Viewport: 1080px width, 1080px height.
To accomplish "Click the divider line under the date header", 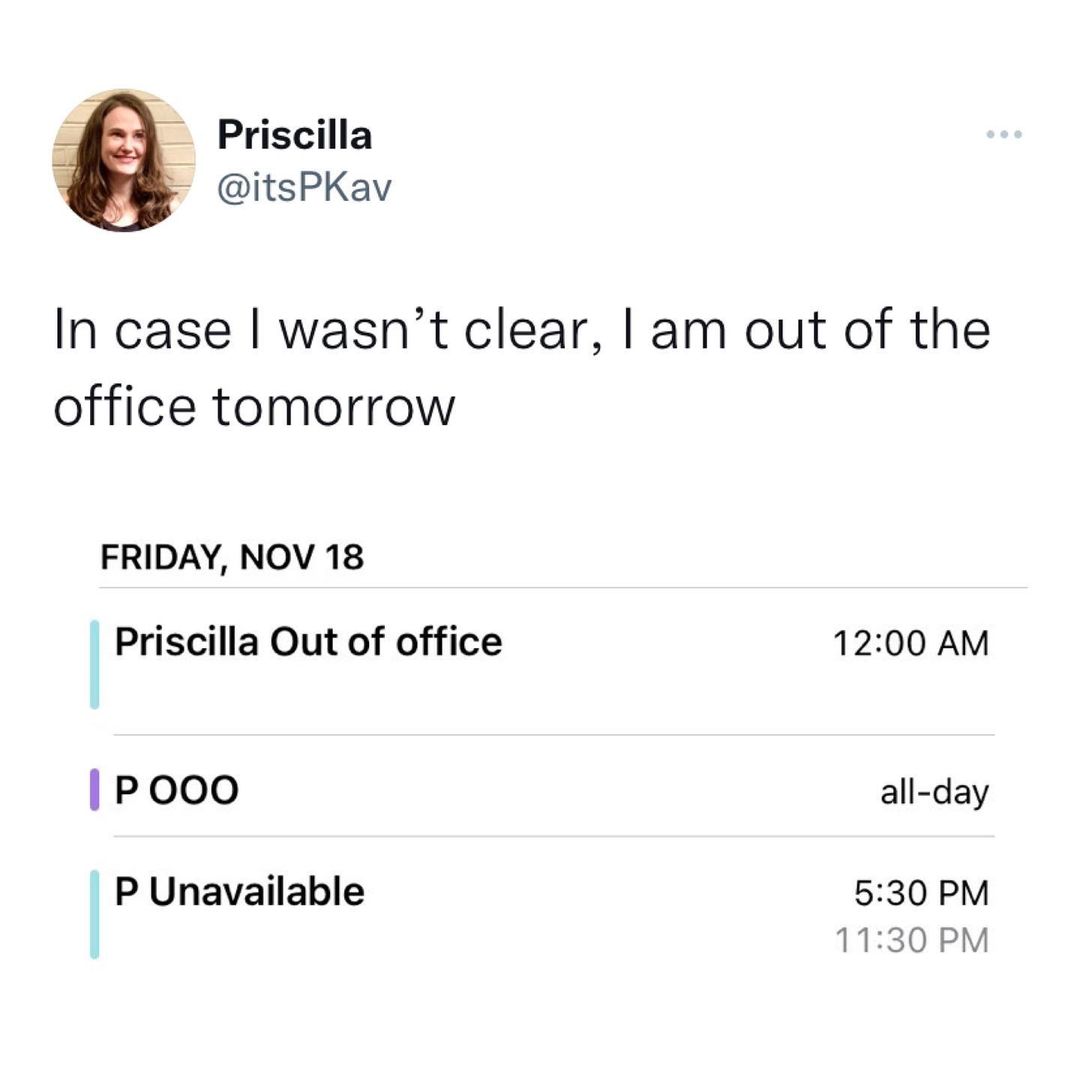I will point(560,588).
